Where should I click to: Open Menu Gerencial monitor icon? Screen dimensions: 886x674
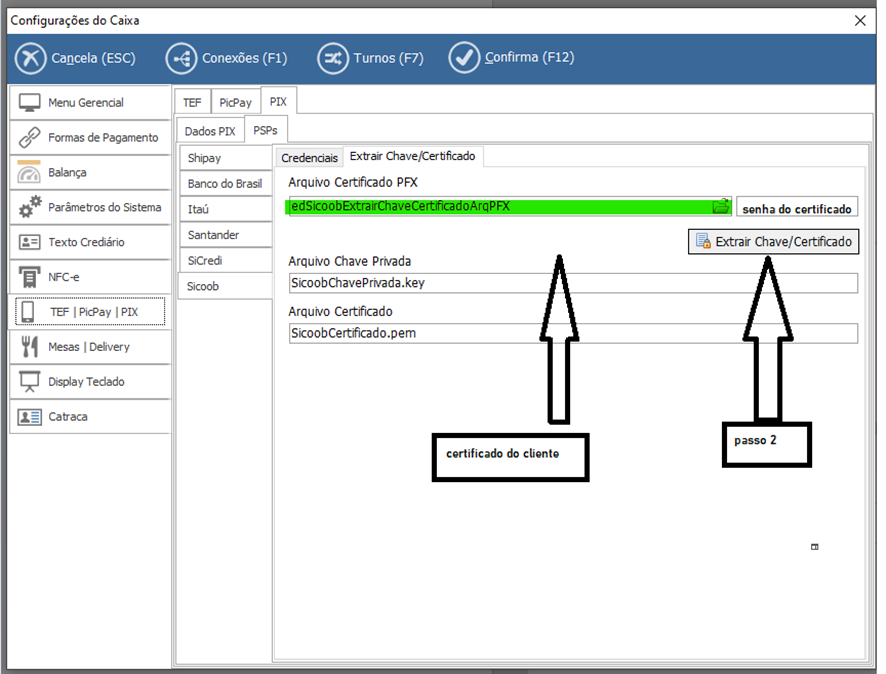click(x=30, y=103)
